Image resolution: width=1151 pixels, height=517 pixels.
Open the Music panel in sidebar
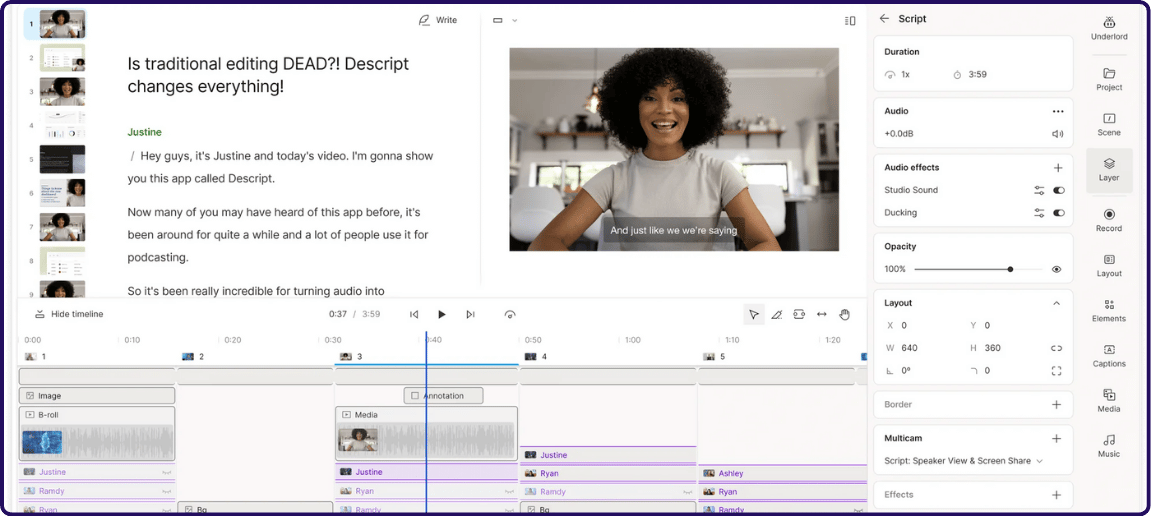pyautogui.click(x=1109, y=446)
